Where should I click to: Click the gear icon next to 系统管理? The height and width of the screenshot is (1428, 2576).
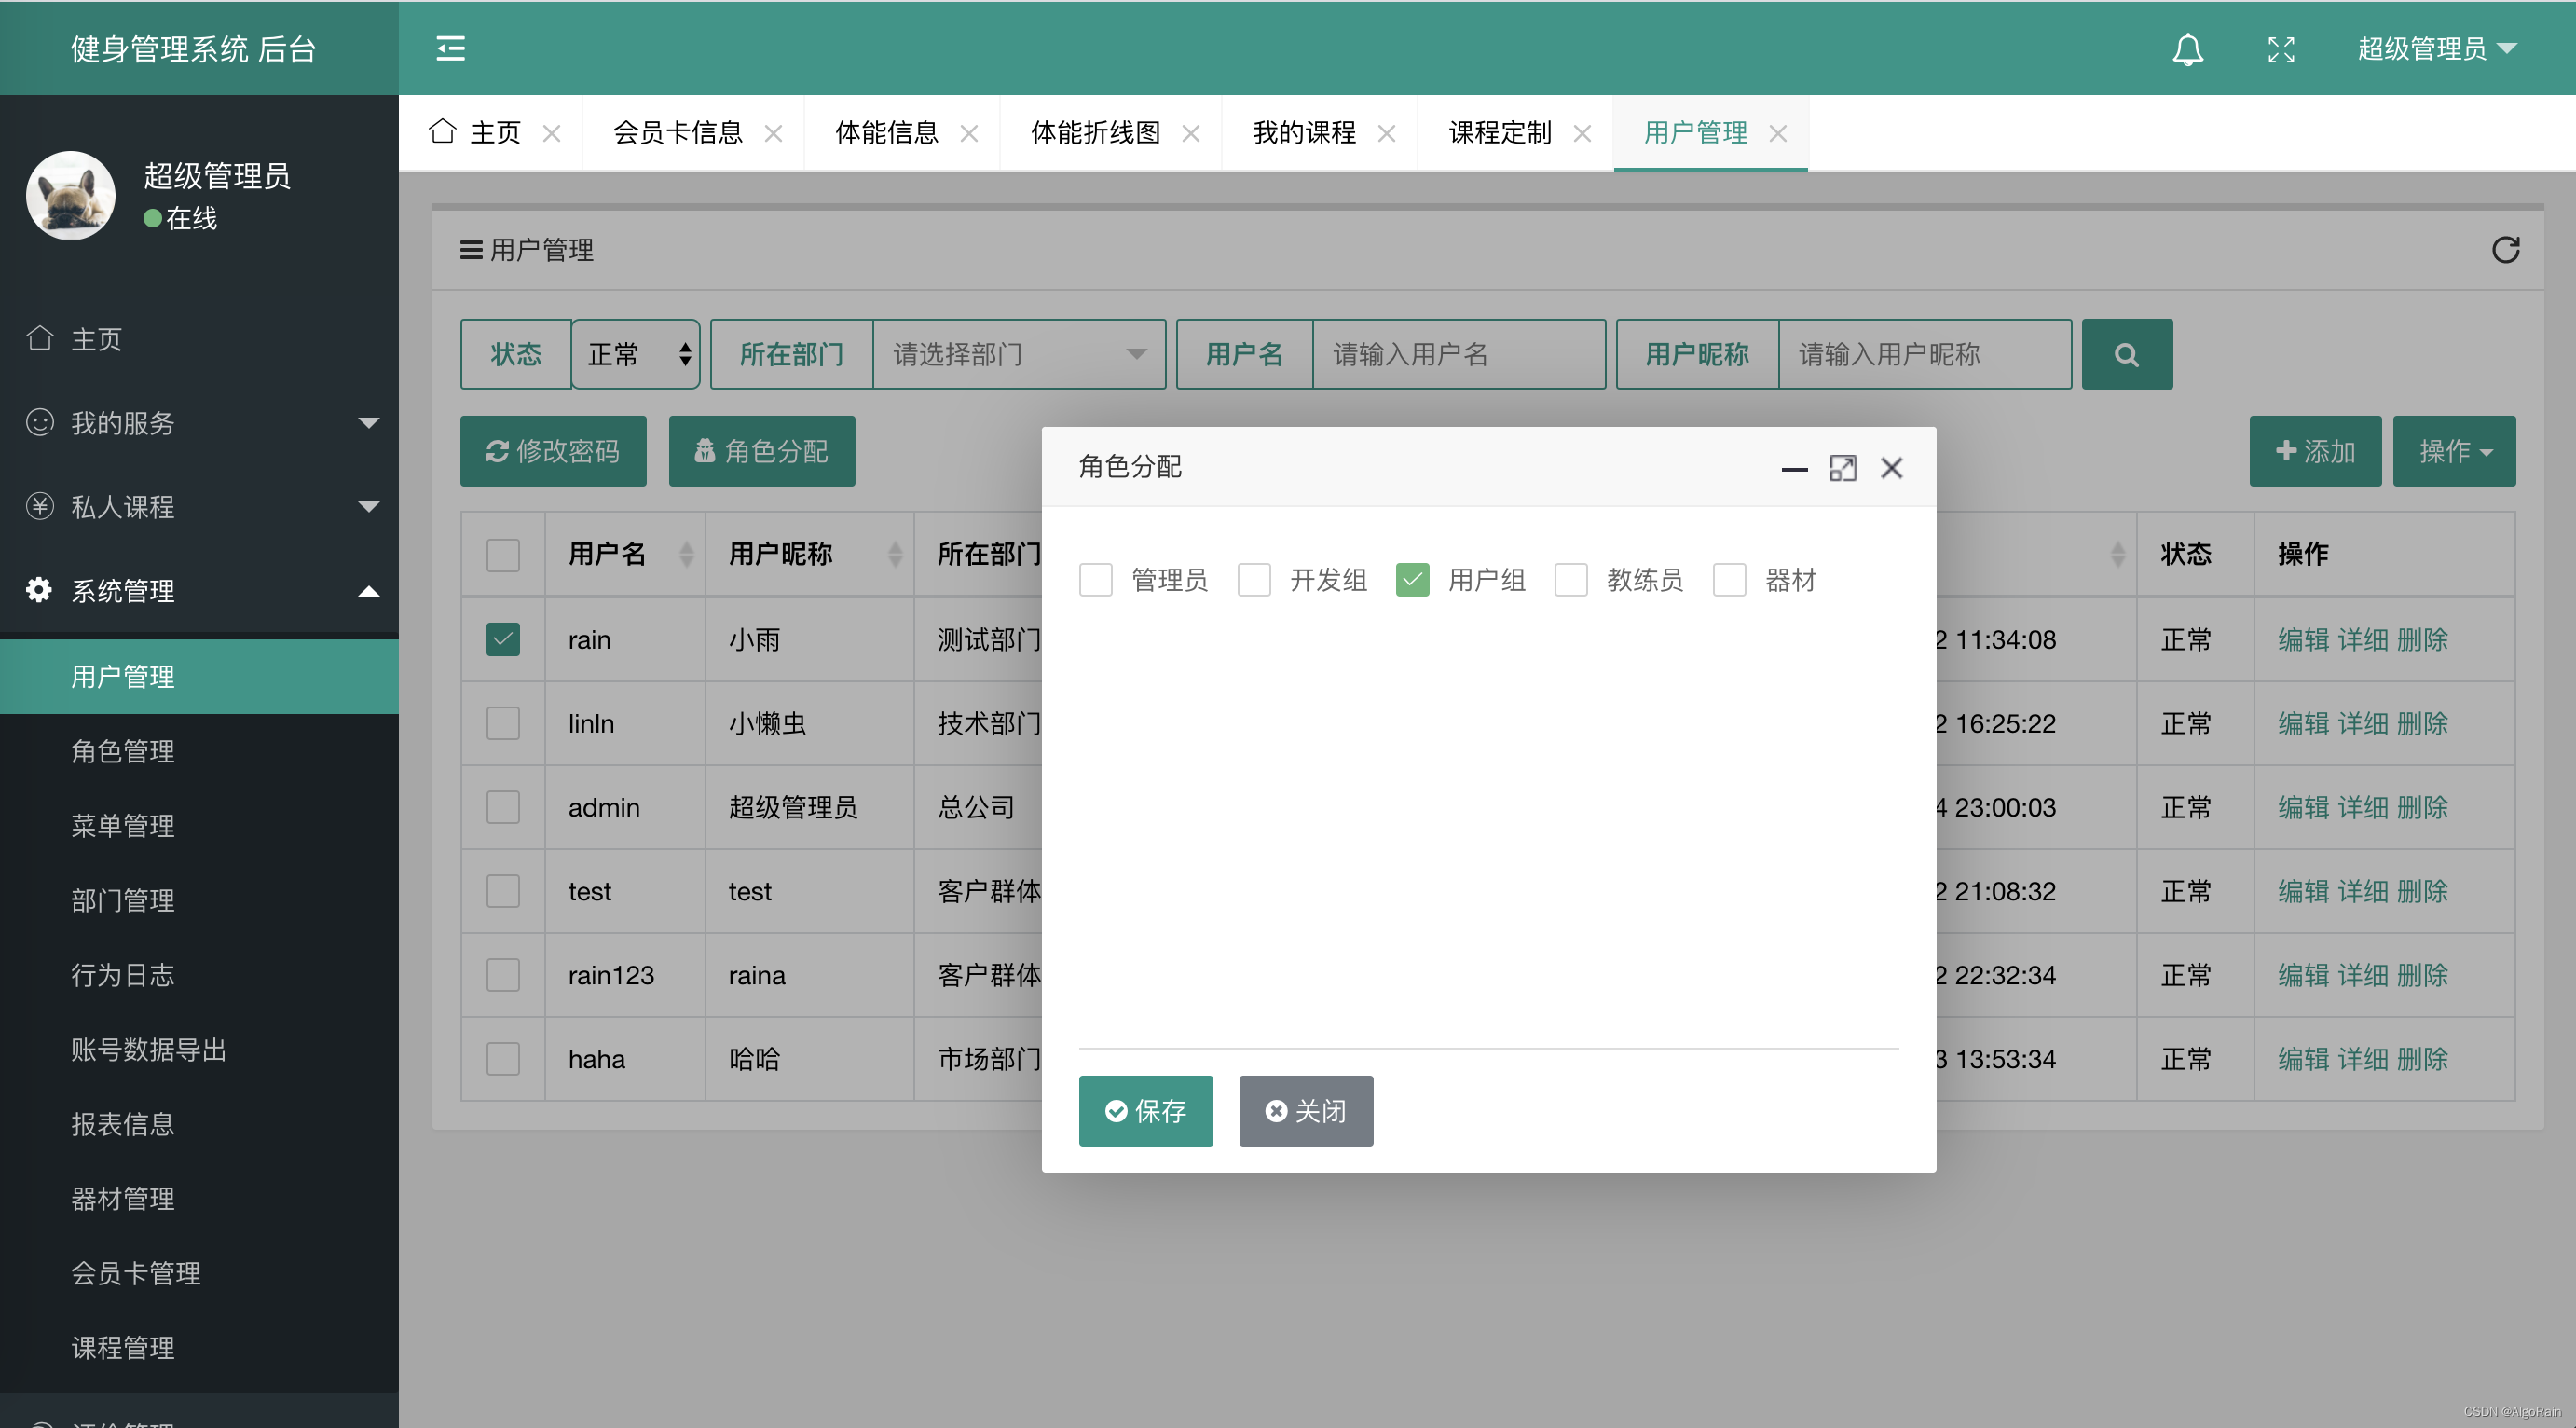point(38,590)
